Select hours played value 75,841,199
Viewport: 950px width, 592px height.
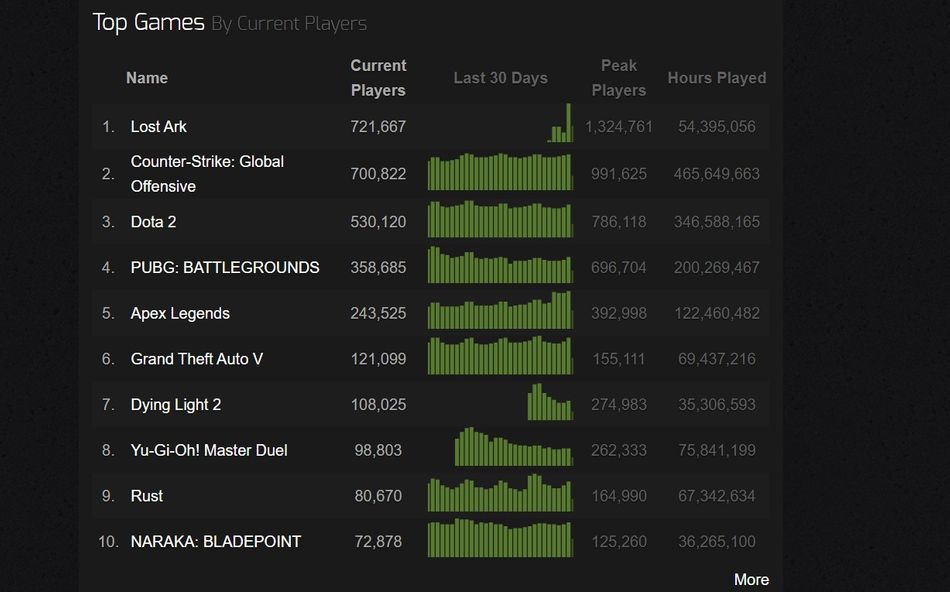pyautogui.click(x=717, y=450)
